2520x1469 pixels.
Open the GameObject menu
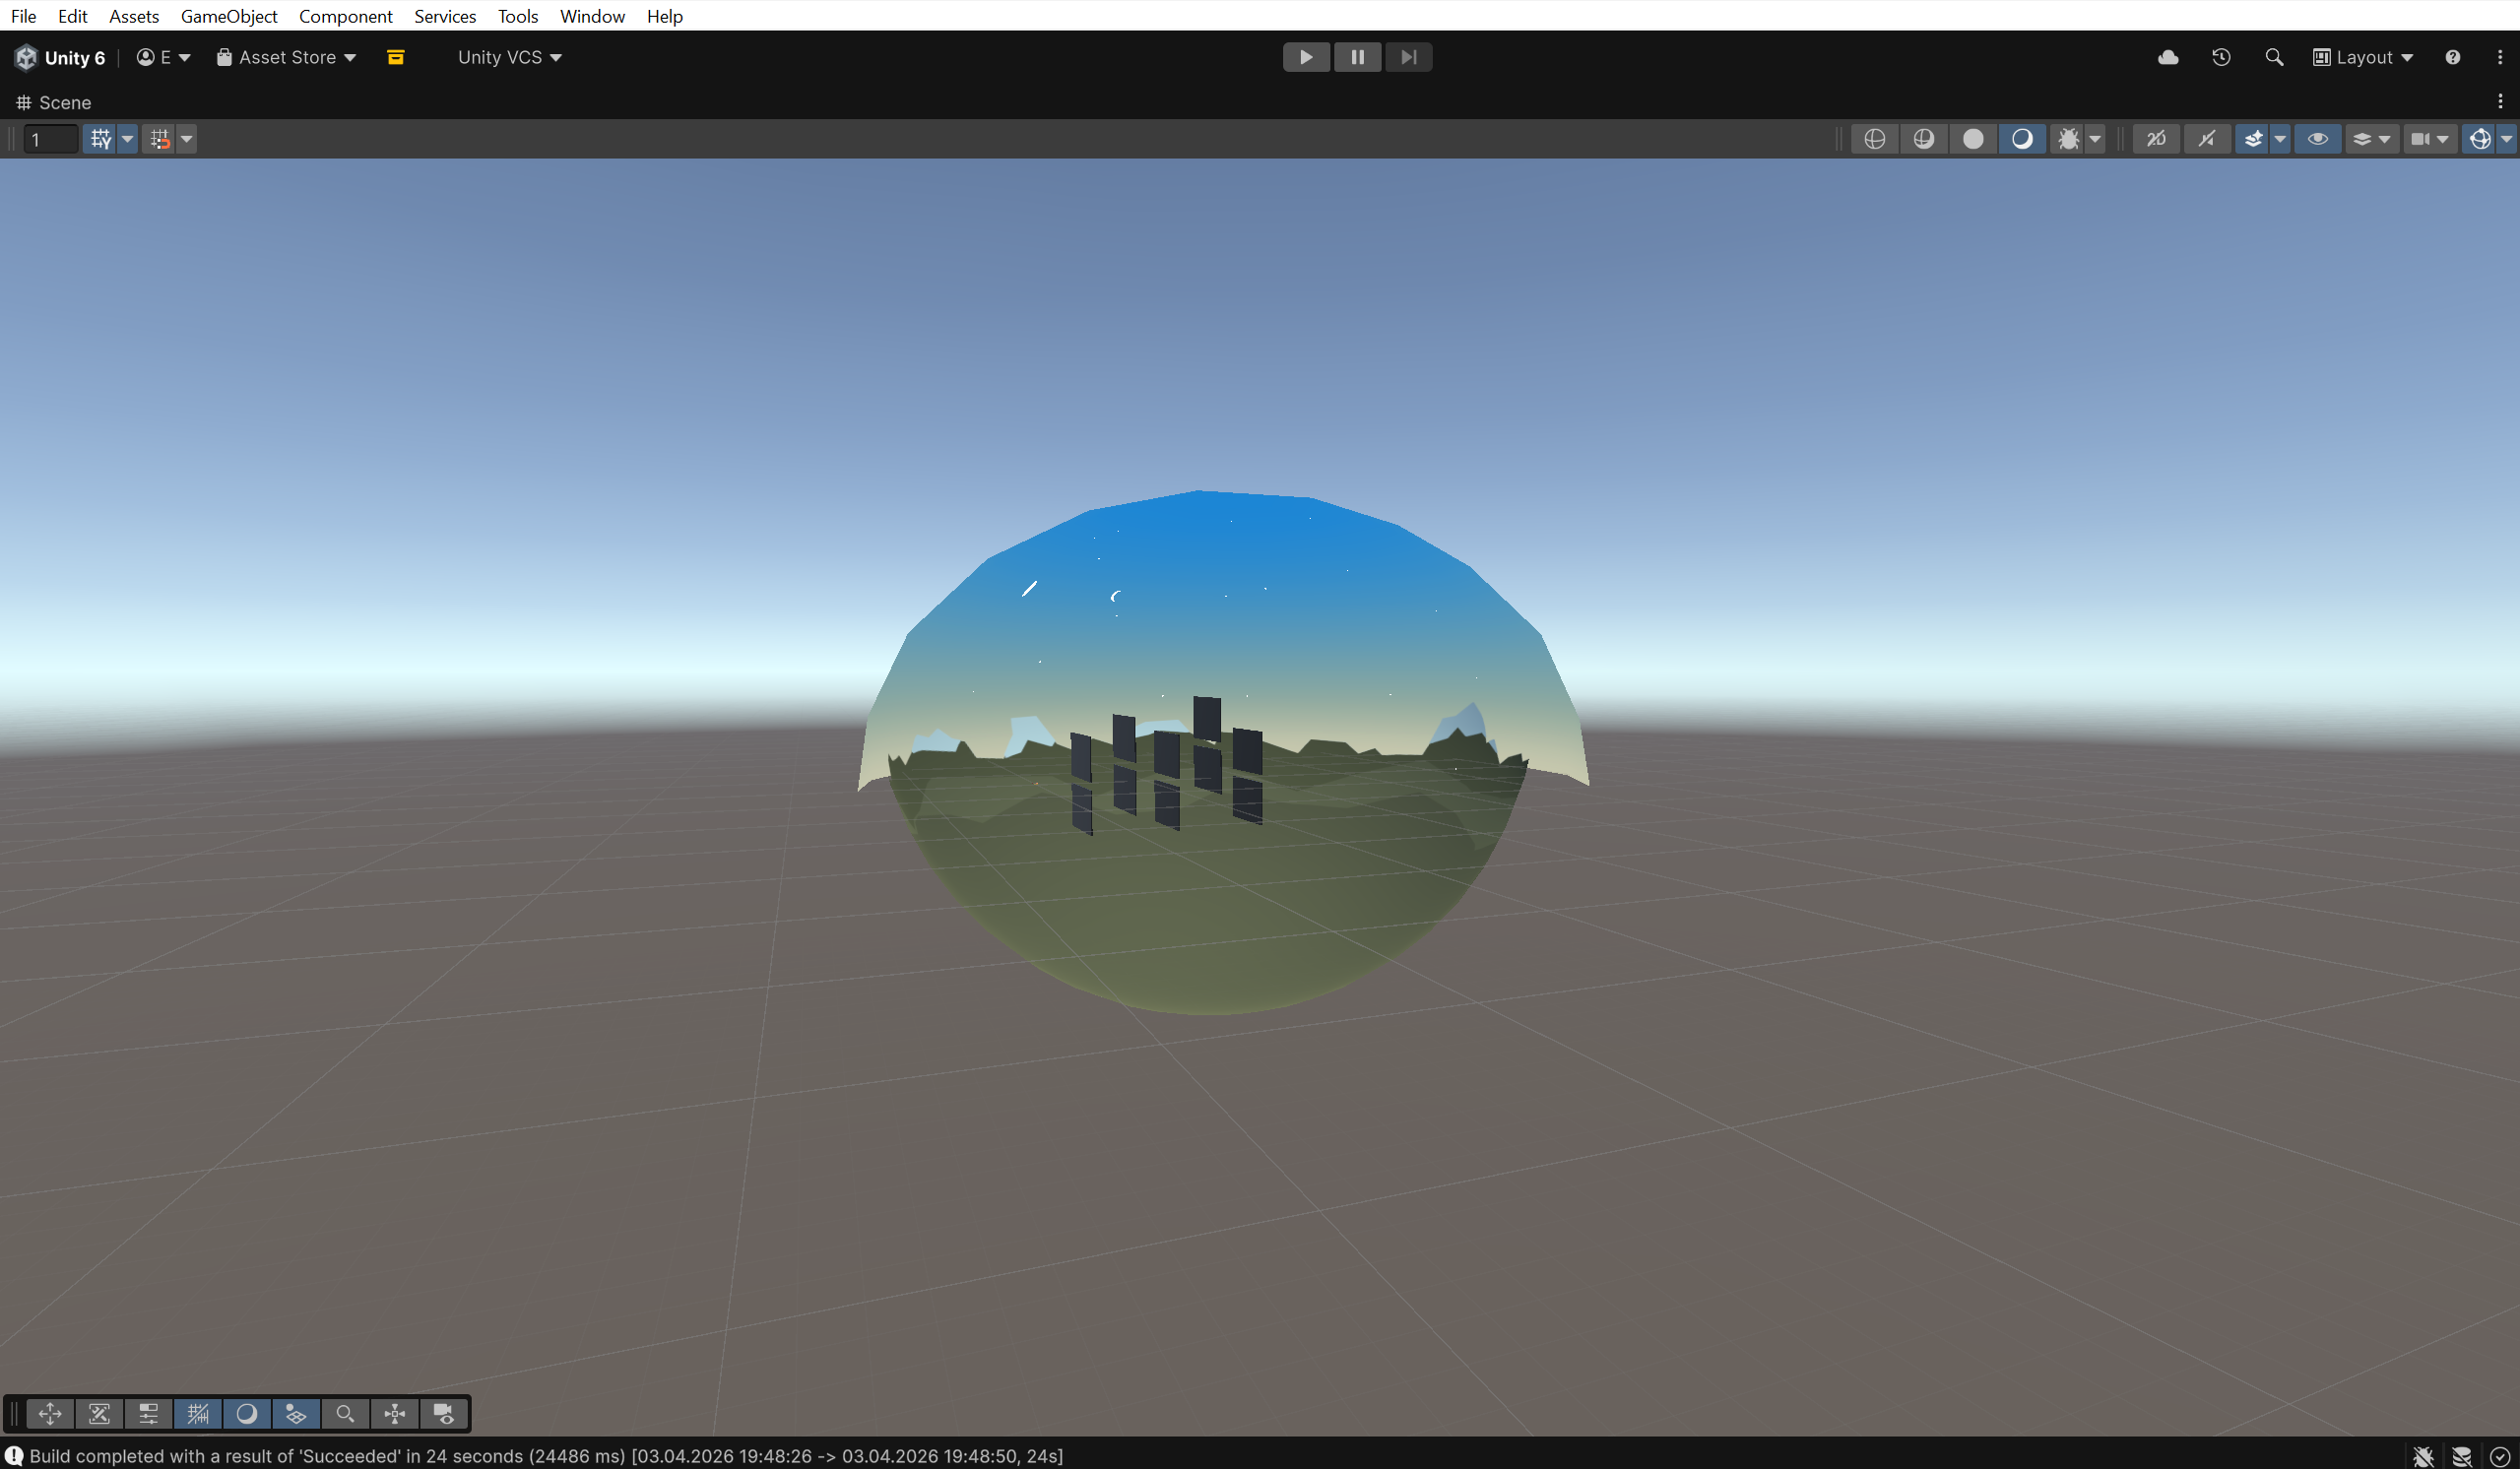(229, 16)
